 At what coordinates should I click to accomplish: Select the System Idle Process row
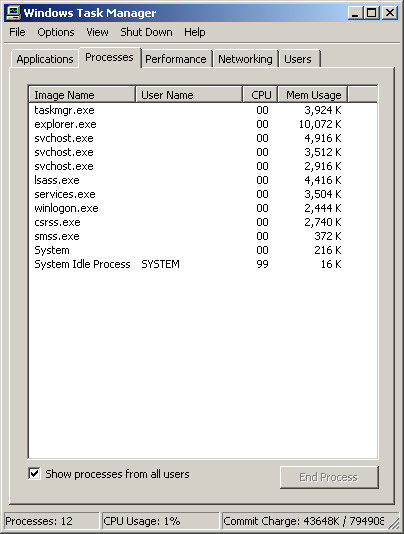(203, 264)
